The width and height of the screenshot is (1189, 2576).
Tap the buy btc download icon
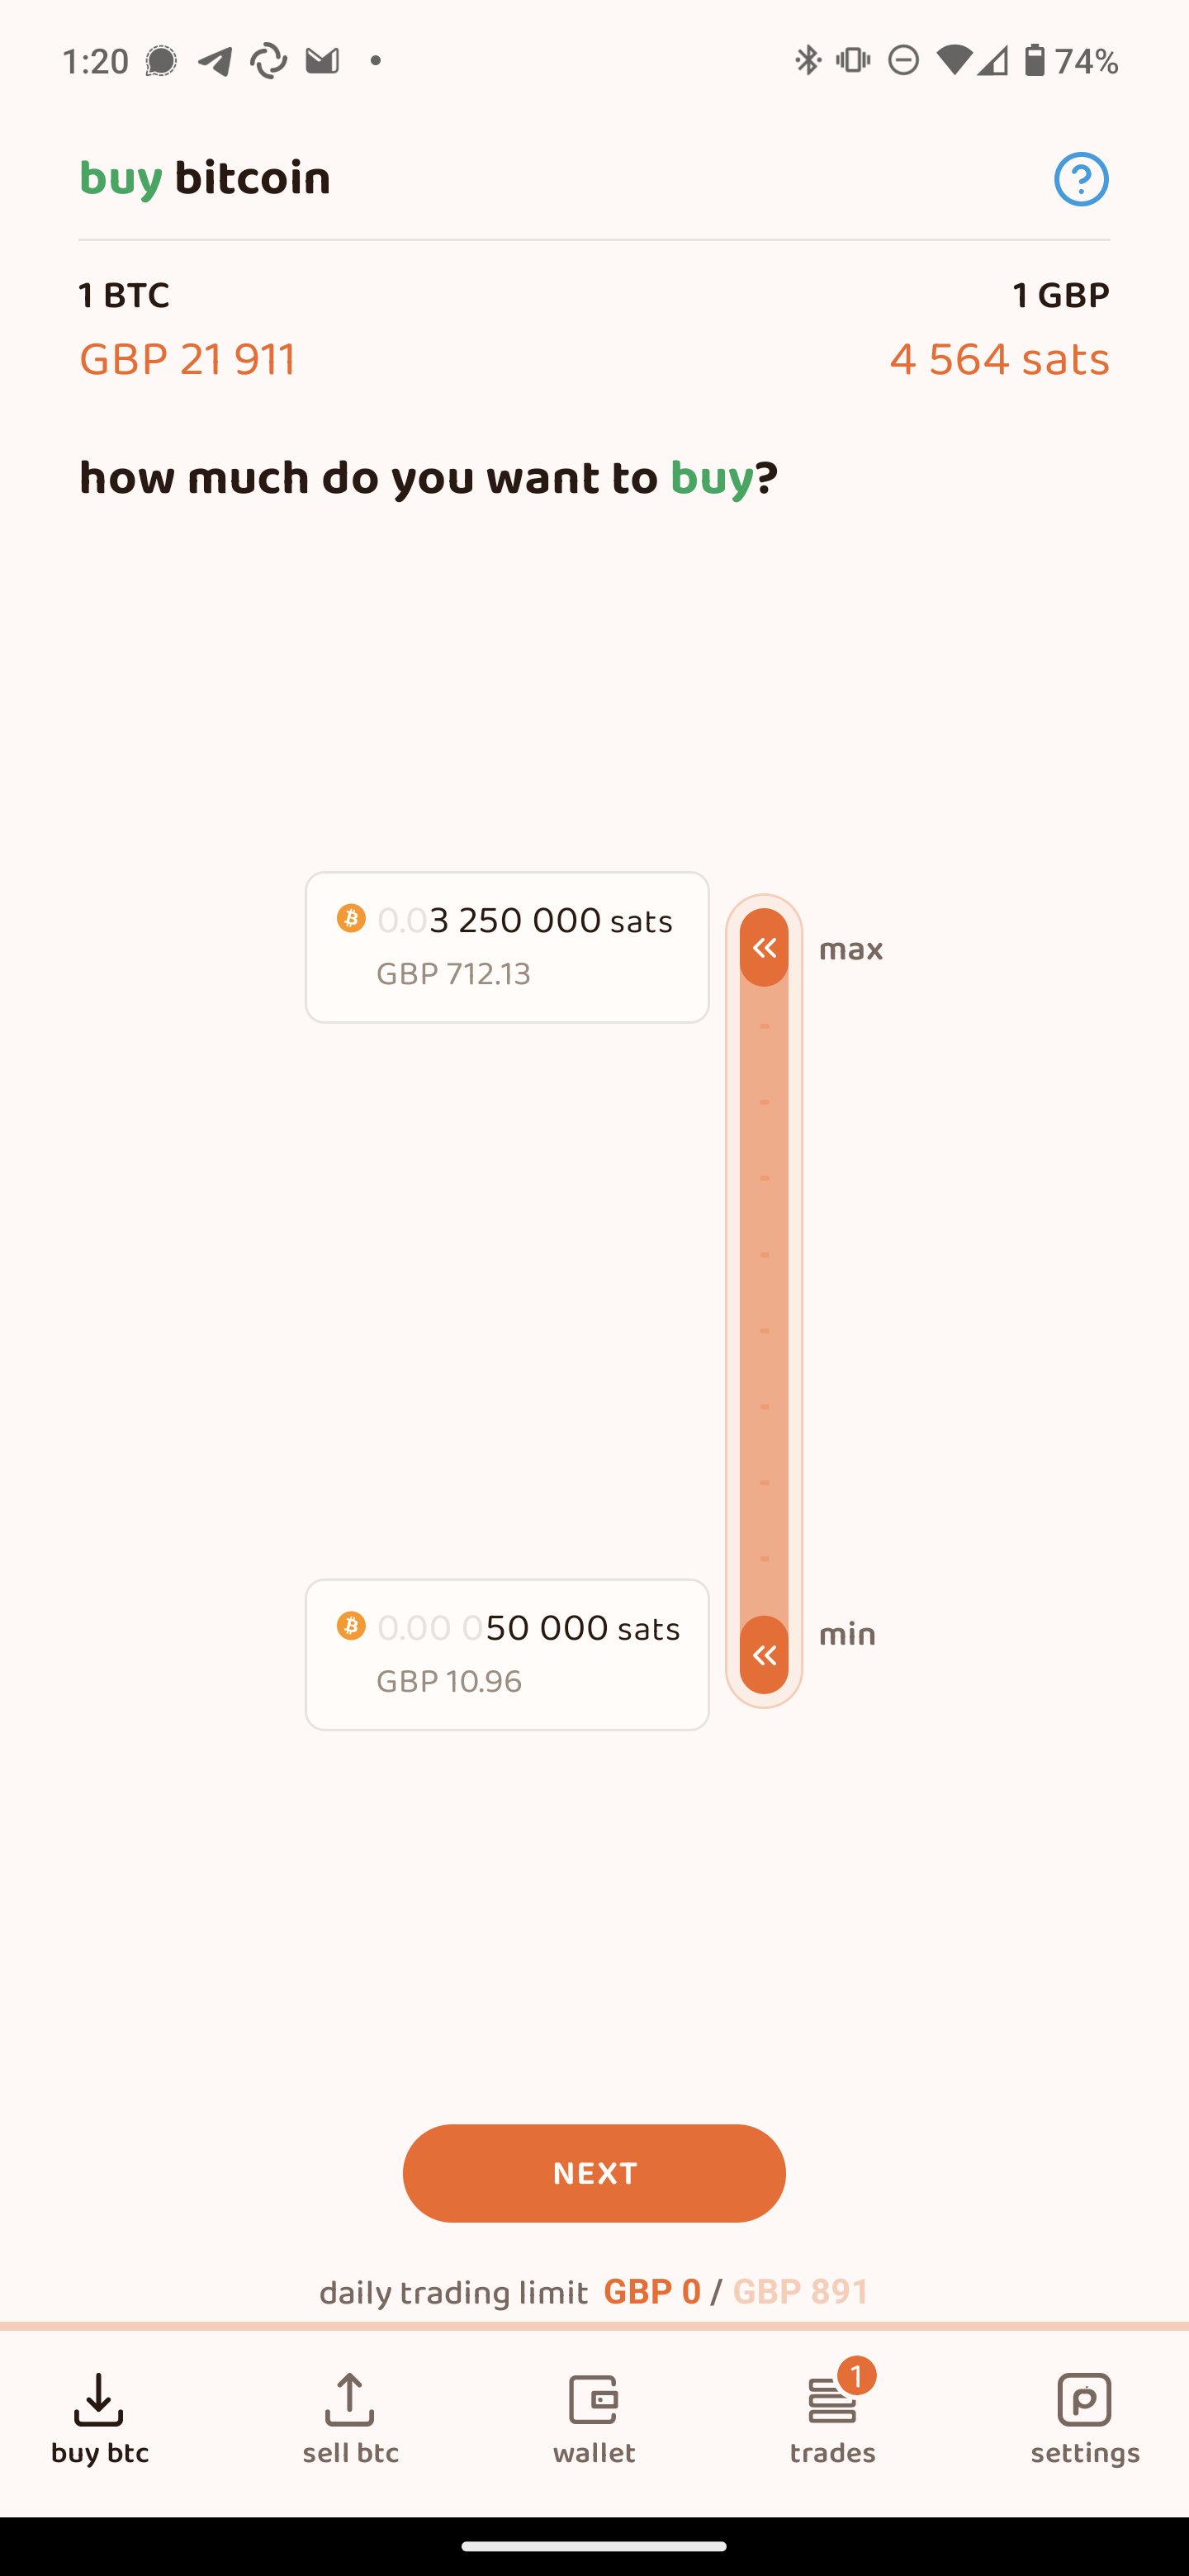99,2400
